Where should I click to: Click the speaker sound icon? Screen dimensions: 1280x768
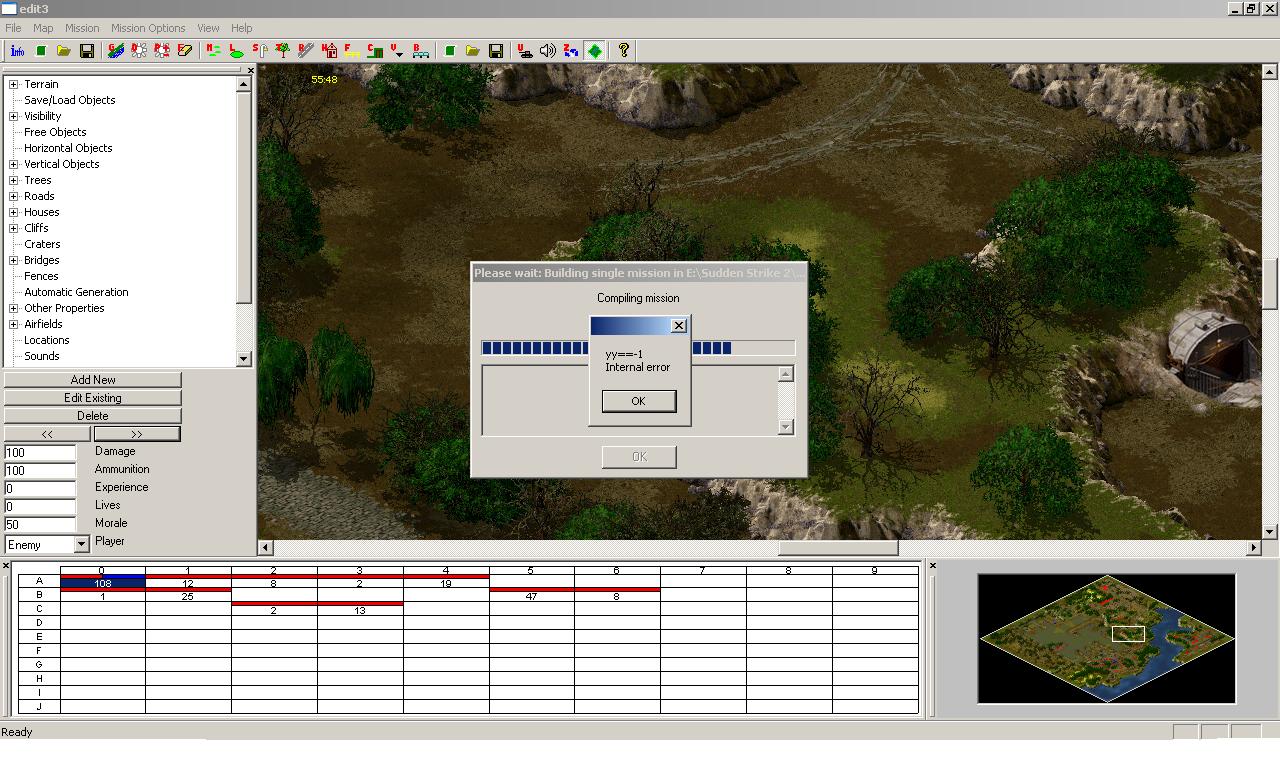pos(548,50)
